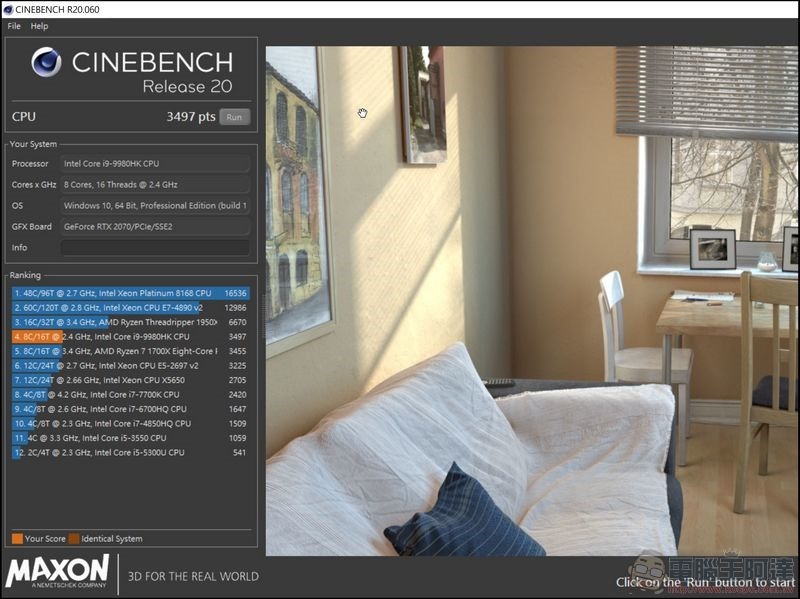Select the Xeon Platinum 8168 ranking entry
This screenshot has width=800, height=599.
(130, 293)
